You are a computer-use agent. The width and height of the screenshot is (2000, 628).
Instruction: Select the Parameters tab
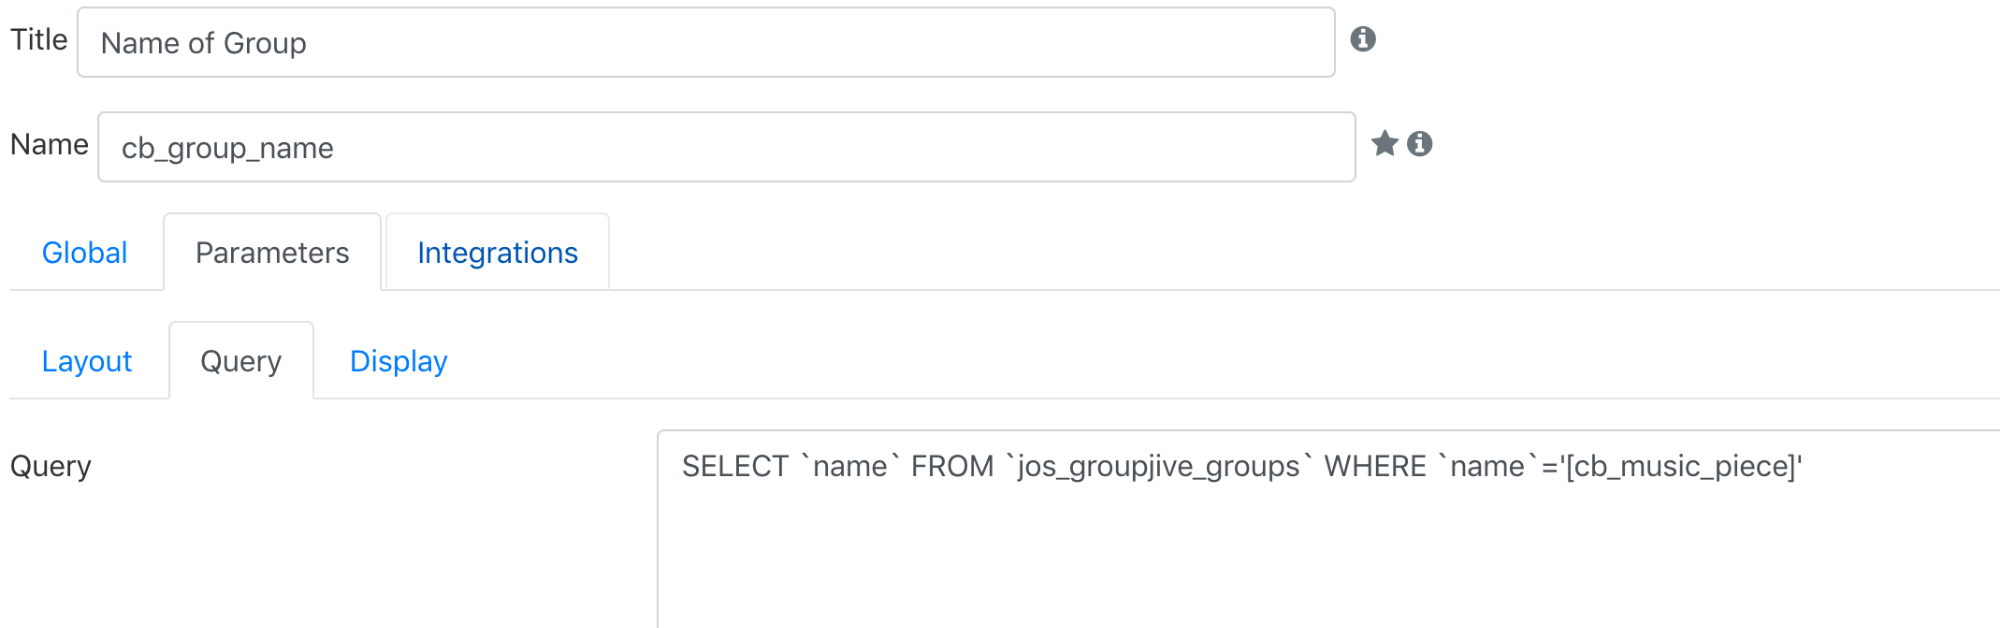coord(272,253)
